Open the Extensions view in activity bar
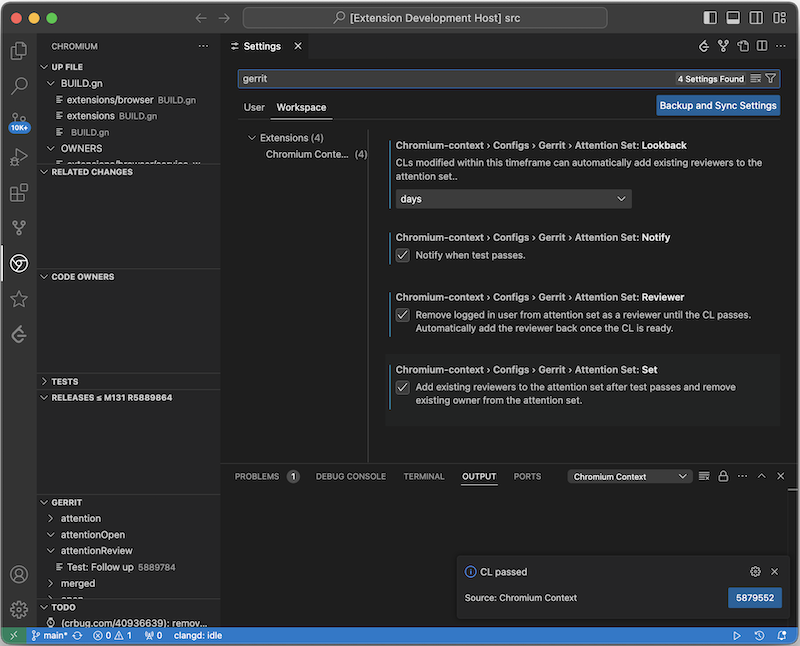 coord(19,193)
